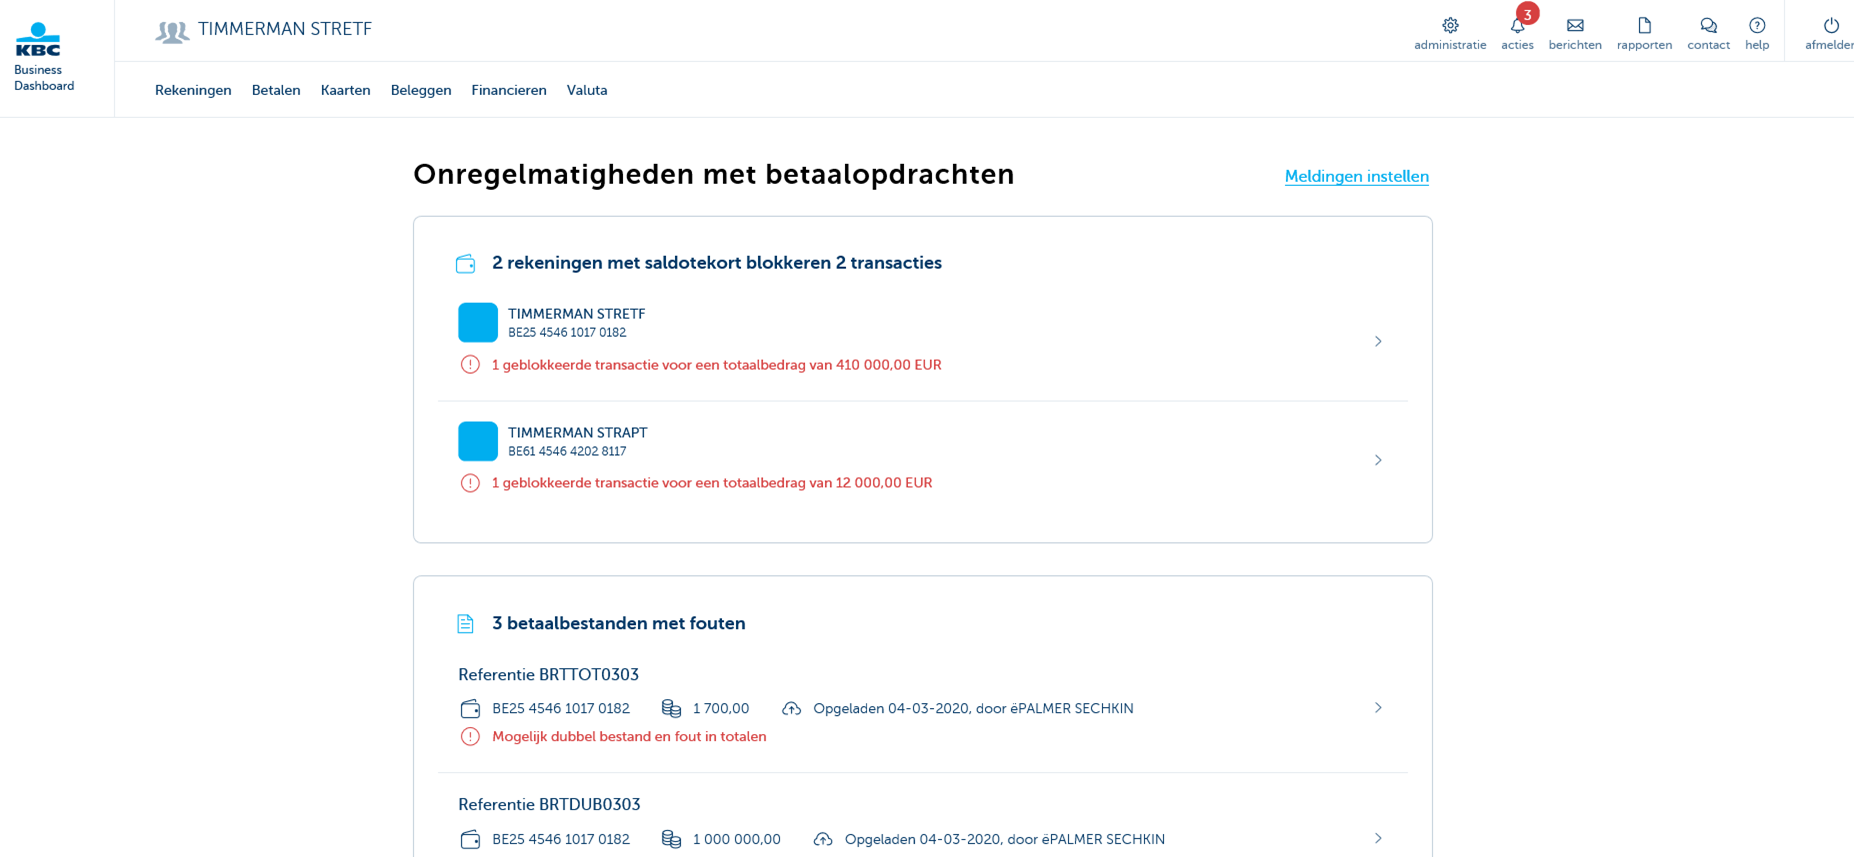Click the amount 1 700,00
Viewport: 1854px width, 857px height.
pyautogui.click(x=721, y=709)
